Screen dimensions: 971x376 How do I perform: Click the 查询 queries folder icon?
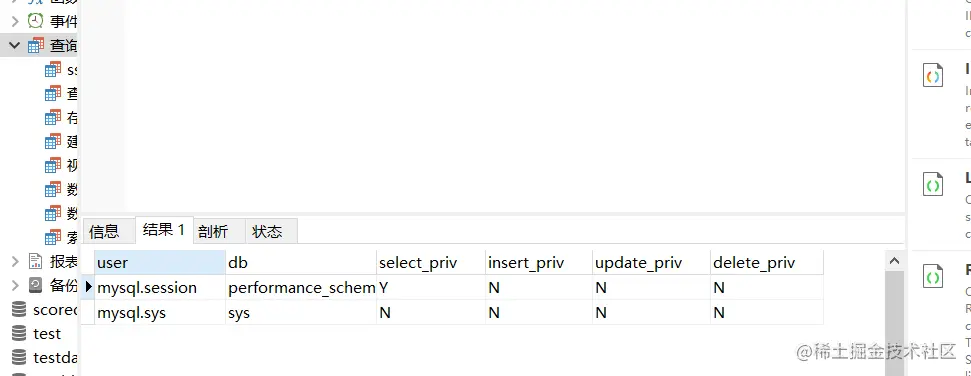36,45
